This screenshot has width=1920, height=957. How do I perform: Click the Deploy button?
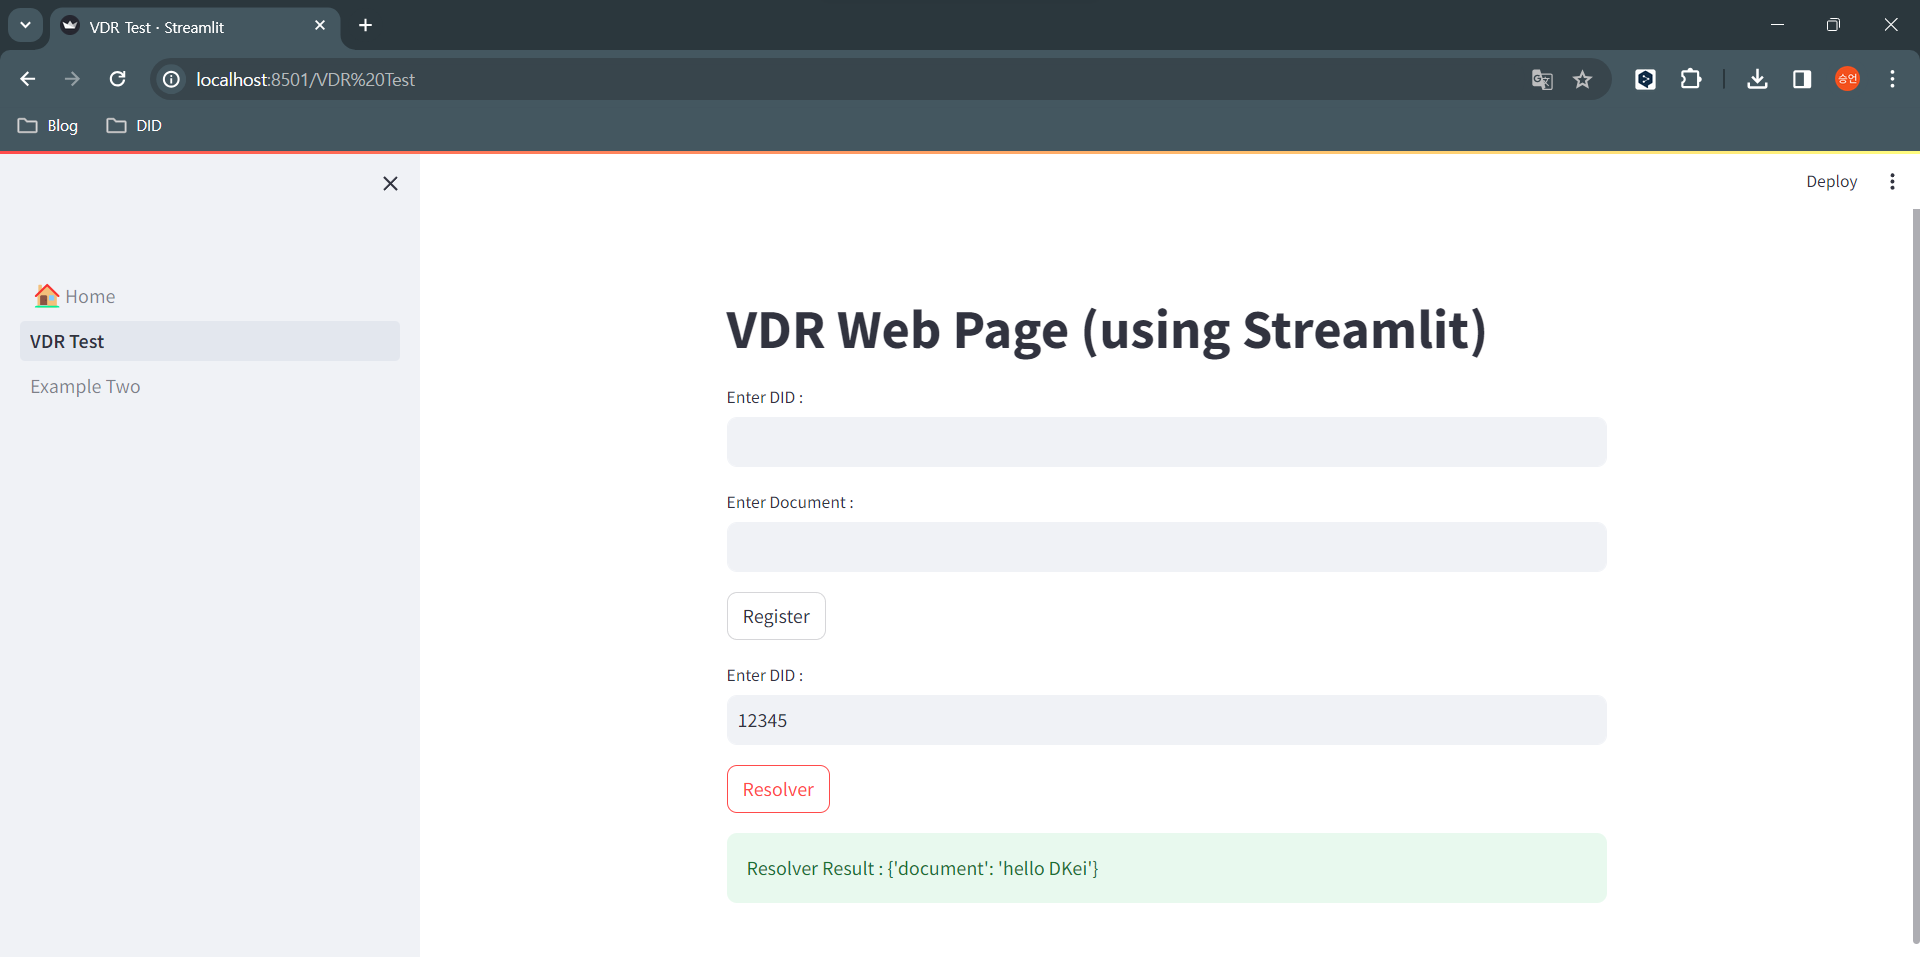pyautogui.click(x=1831, y=181)
